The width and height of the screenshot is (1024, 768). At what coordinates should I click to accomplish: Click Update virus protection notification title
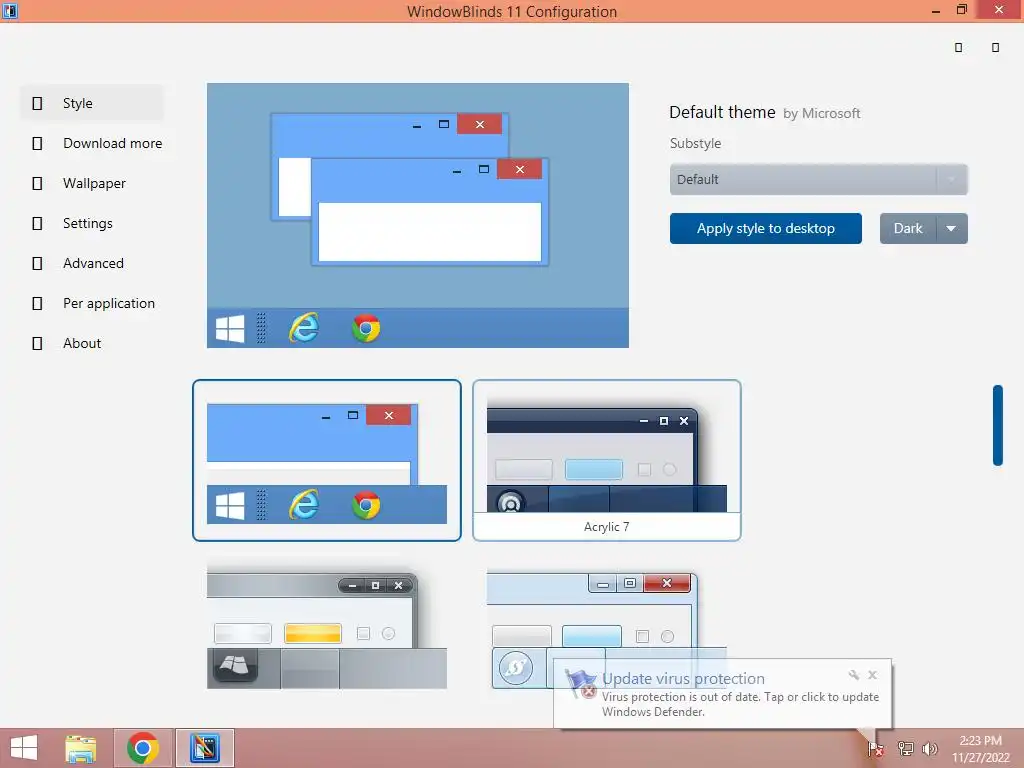point(683,679)
